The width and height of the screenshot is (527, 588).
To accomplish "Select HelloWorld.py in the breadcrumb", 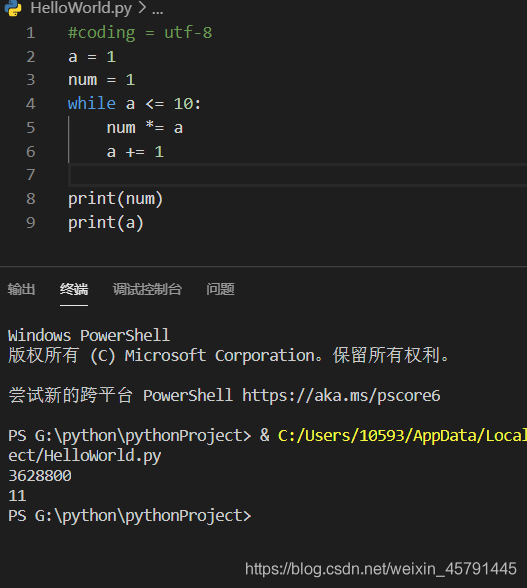I will pos(81,8).
